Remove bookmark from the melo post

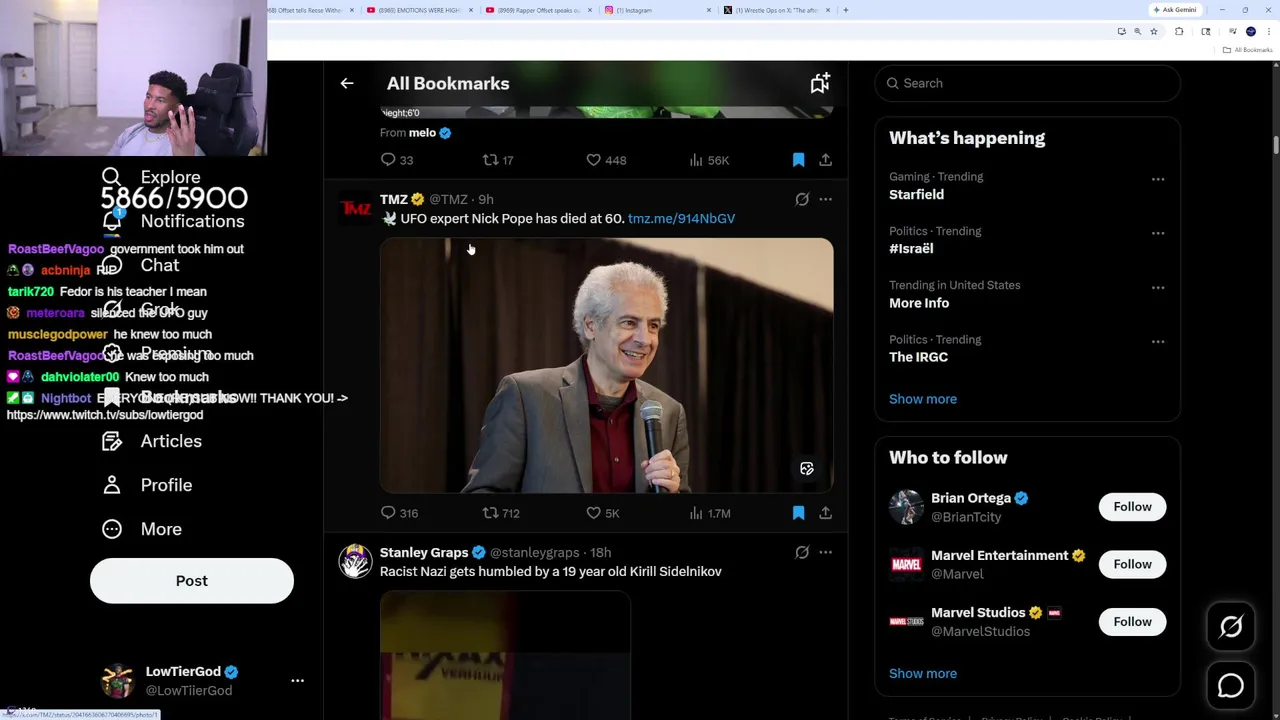(798, 160)
